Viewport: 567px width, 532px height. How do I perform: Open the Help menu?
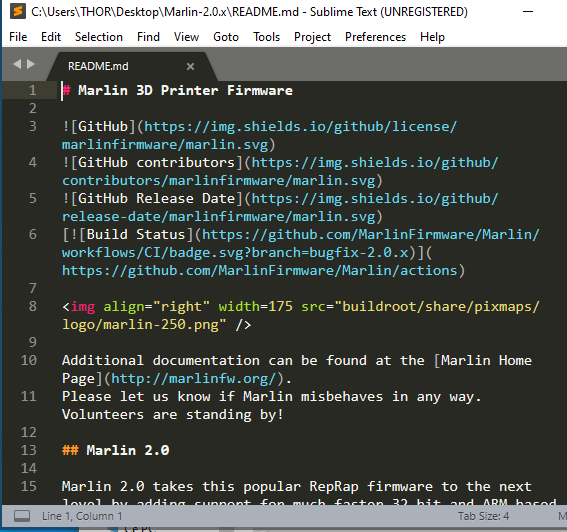click(432, 37)
